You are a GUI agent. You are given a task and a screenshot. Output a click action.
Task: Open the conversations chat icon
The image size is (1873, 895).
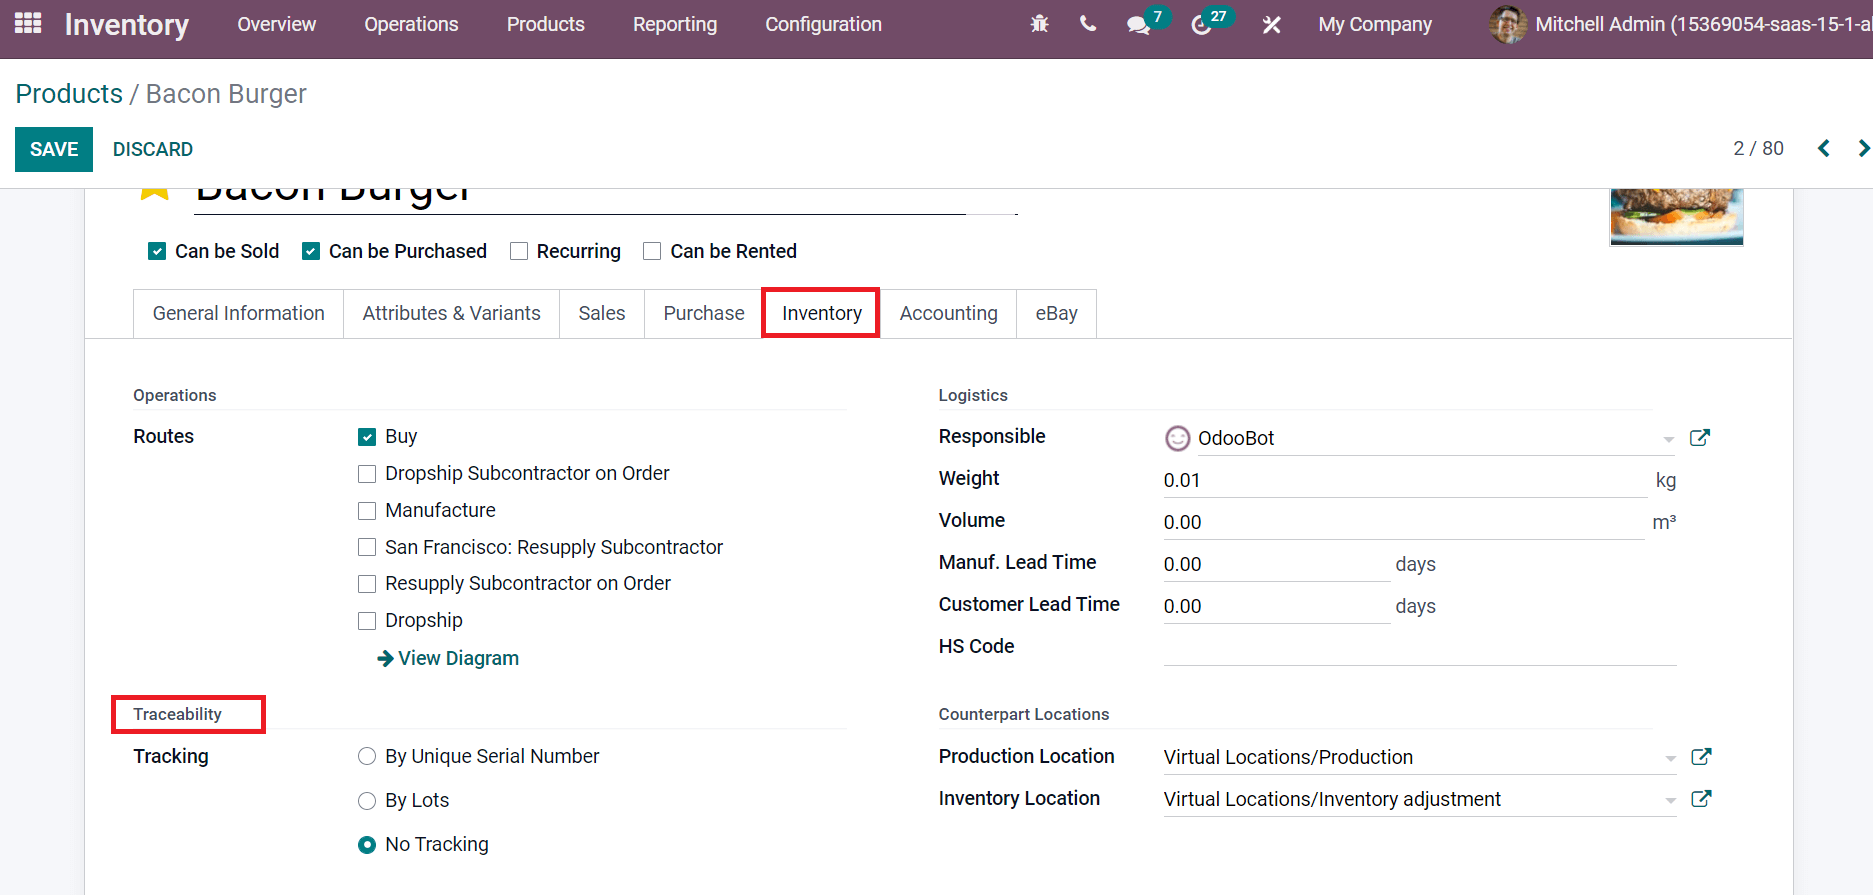1138,25
